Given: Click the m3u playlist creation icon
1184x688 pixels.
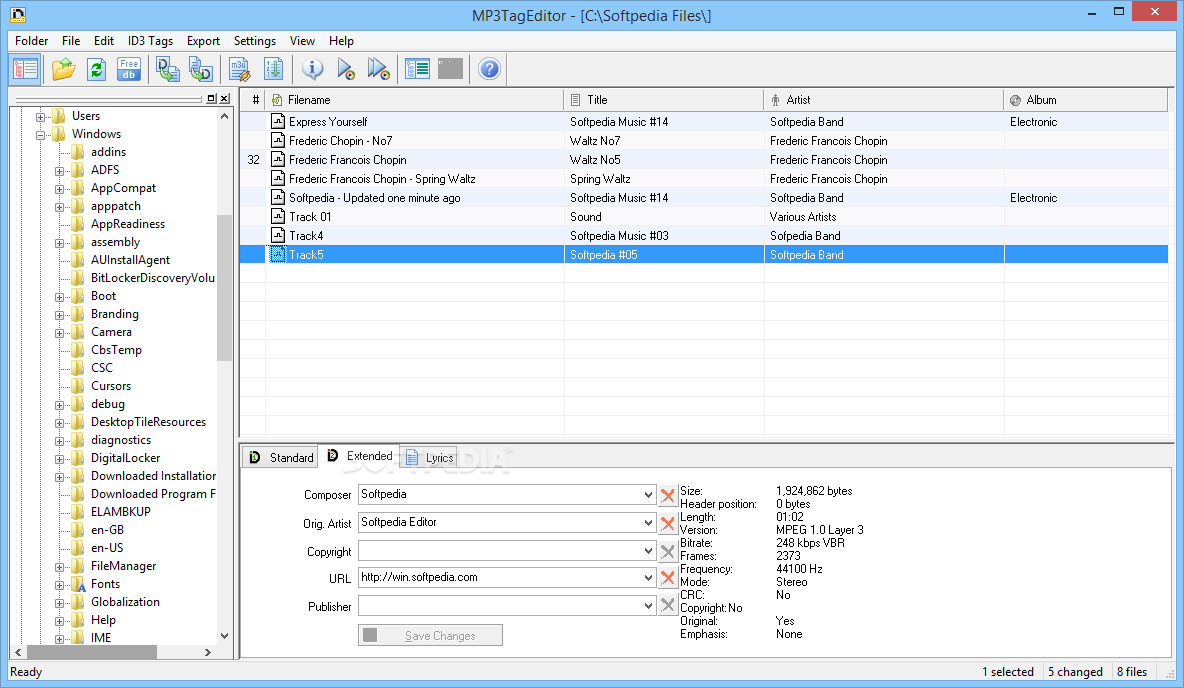Looking at the screenshot, I should tap(239, 69).
